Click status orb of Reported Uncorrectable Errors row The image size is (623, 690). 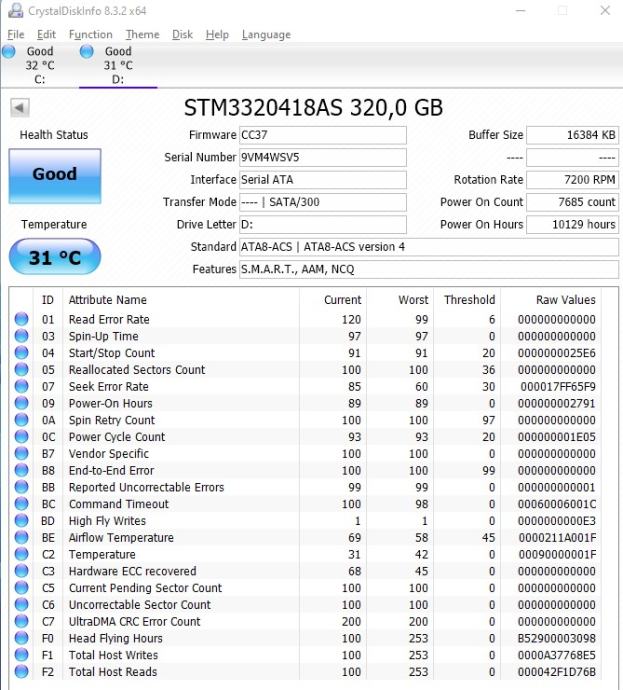[21, 487]
